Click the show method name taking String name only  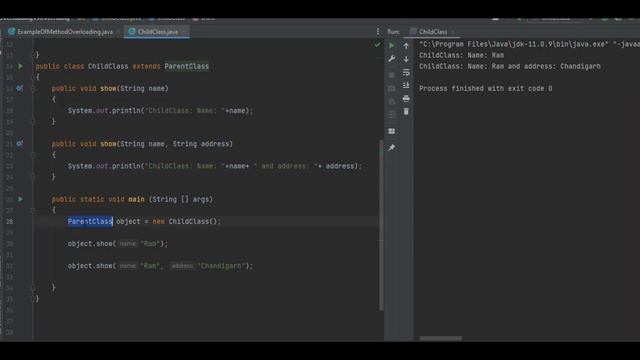tap(108, 88)
